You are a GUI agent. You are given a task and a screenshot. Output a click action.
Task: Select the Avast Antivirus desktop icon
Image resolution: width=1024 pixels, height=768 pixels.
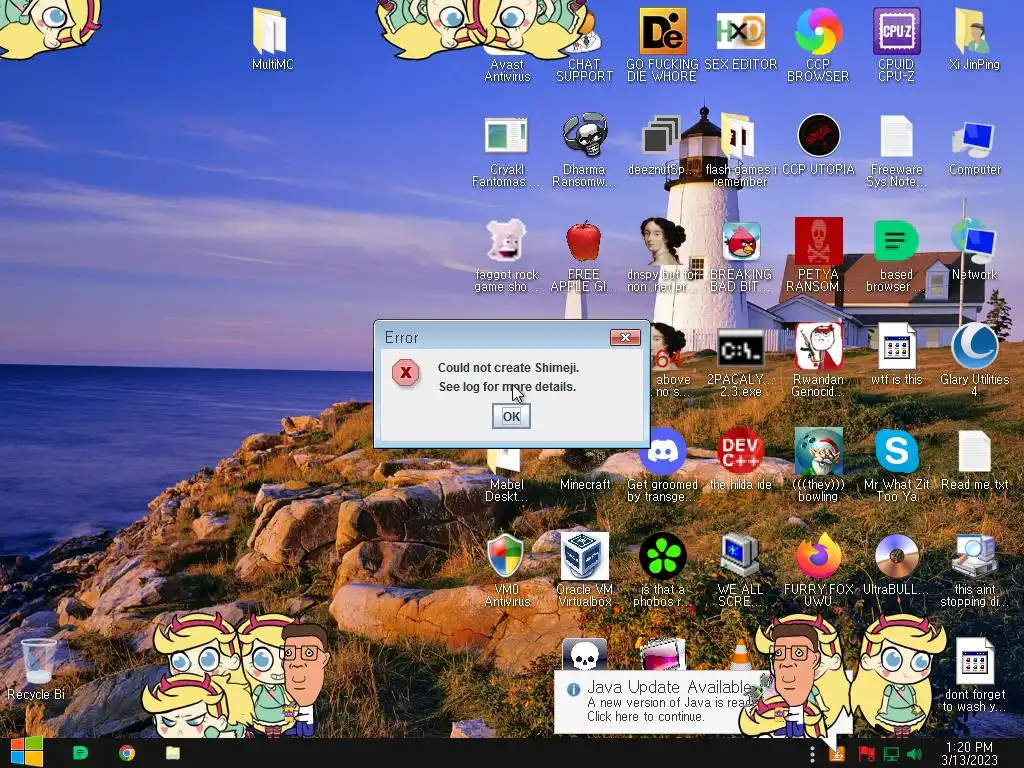(x=507, y=71)
